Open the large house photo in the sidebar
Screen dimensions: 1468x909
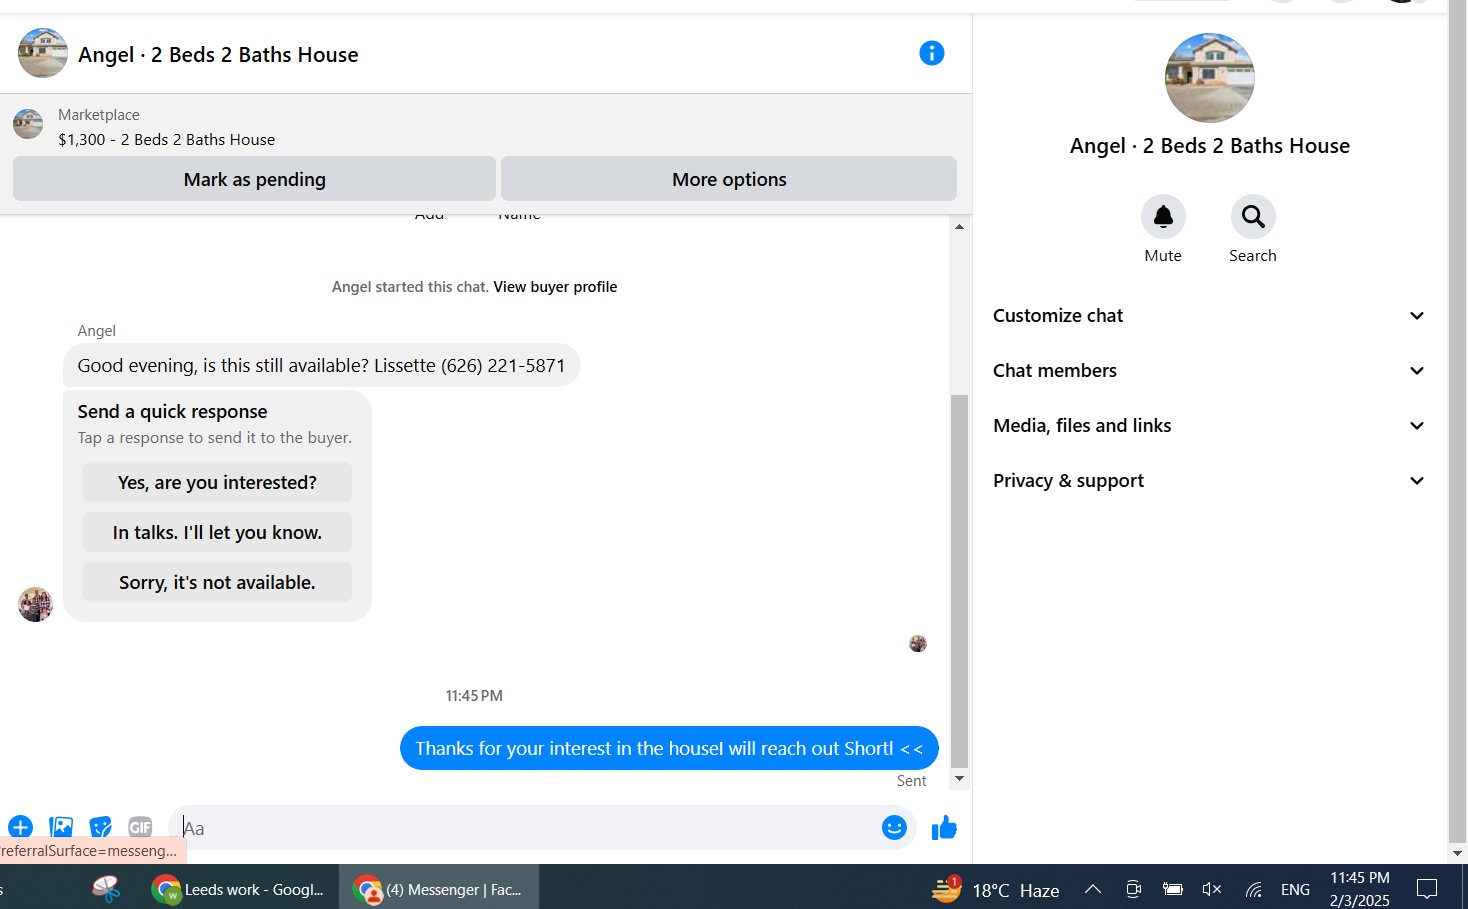pos(1210,78)
